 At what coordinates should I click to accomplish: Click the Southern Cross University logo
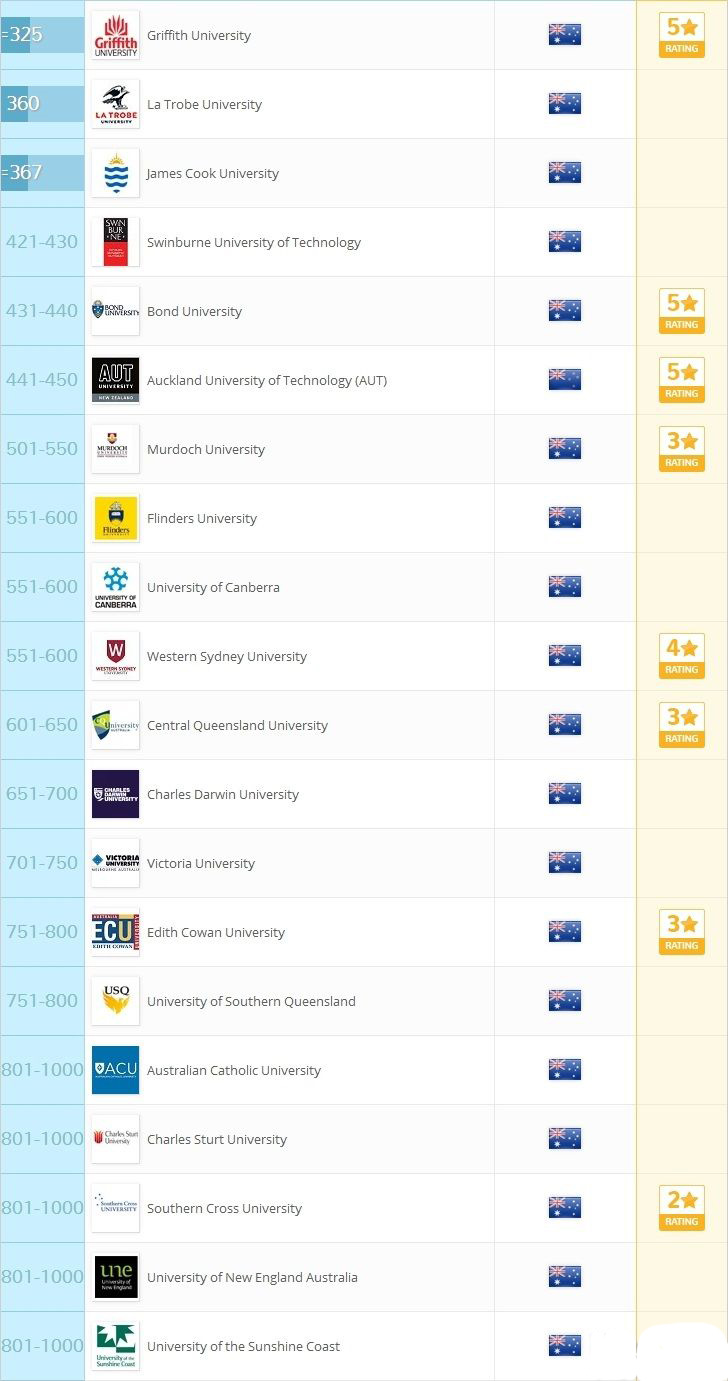(x=115, y=1208)
